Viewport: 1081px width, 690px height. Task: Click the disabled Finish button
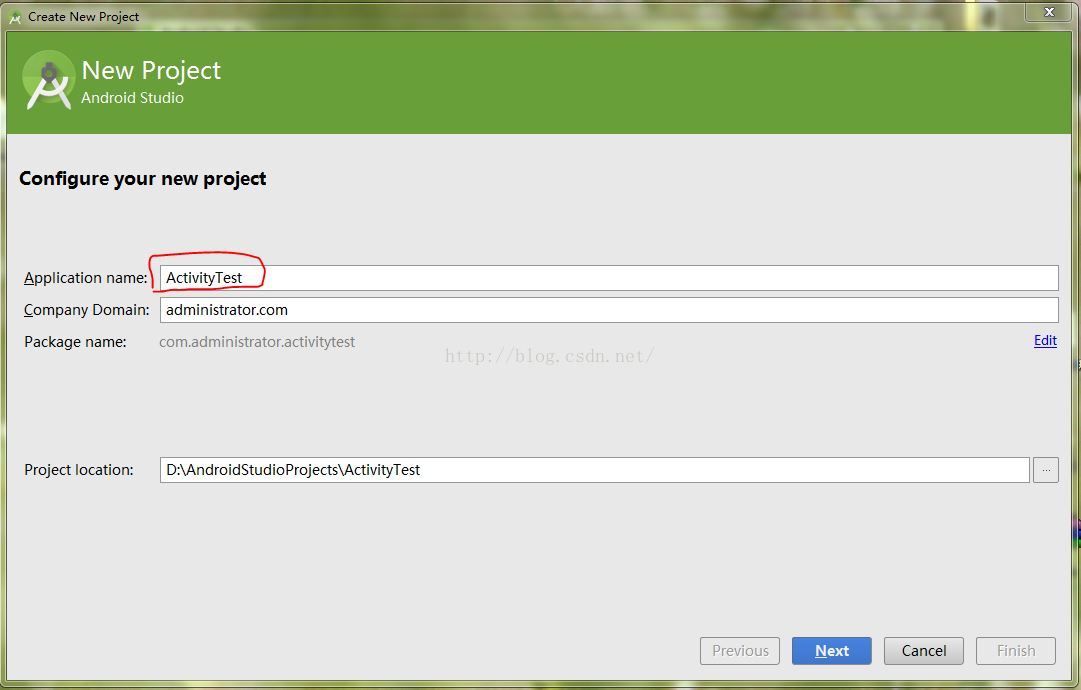[x=1016, y=651]
